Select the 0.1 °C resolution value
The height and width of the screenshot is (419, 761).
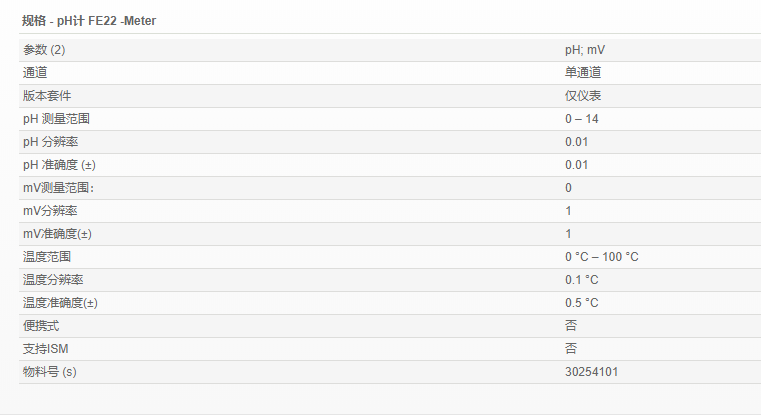point(582,280)
